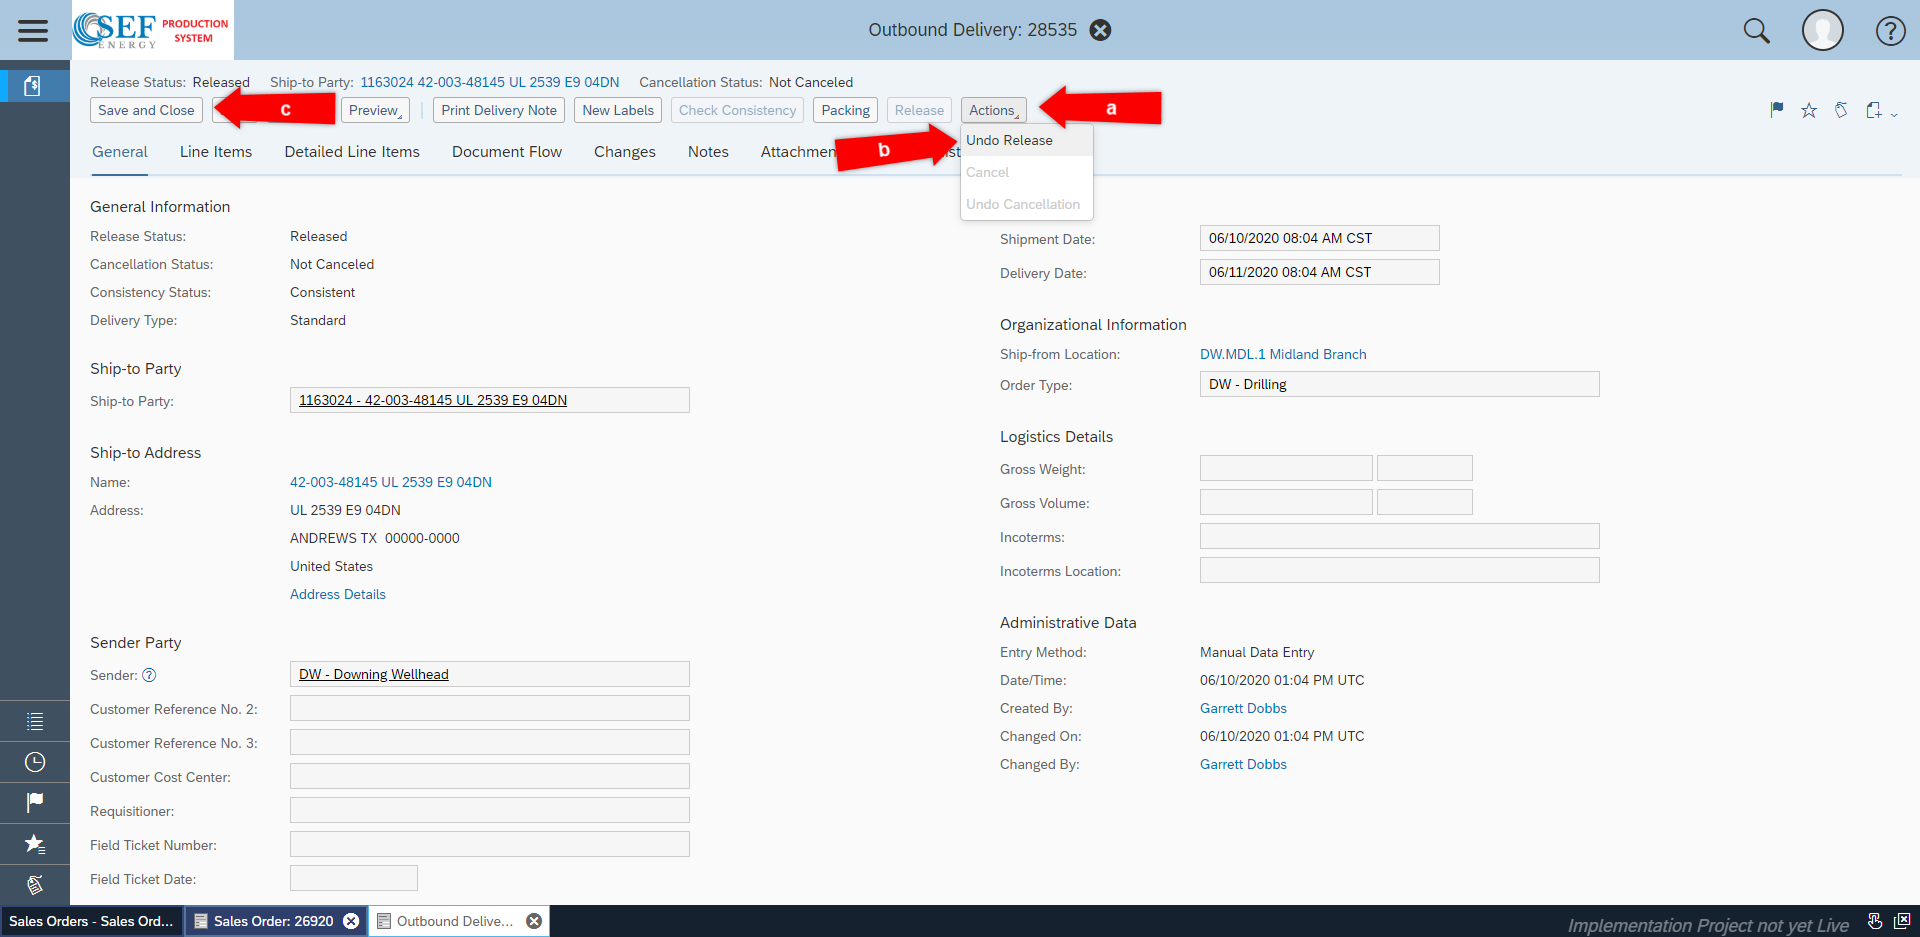Expand the chevron beside the new document icon

click(x=1894, y=114)
